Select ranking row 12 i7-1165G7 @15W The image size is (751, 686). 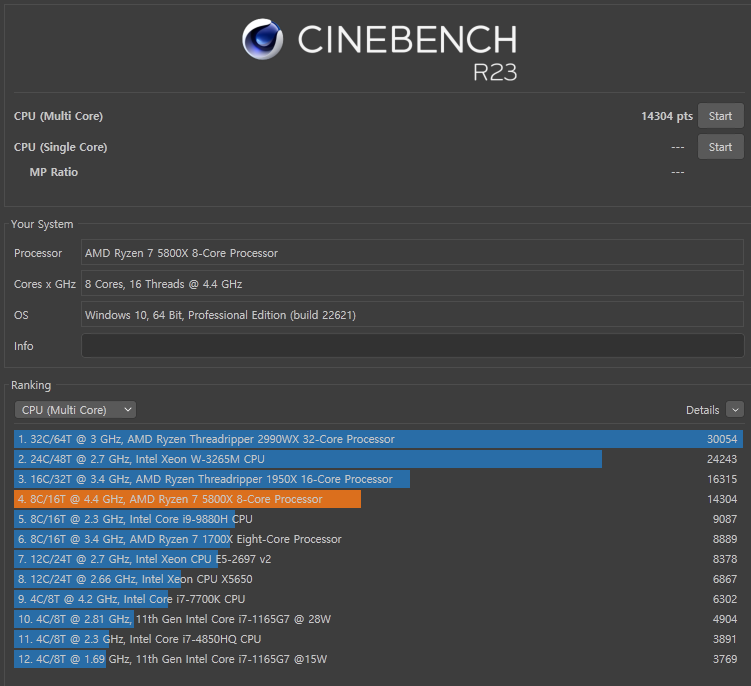[x=378, y=659]
